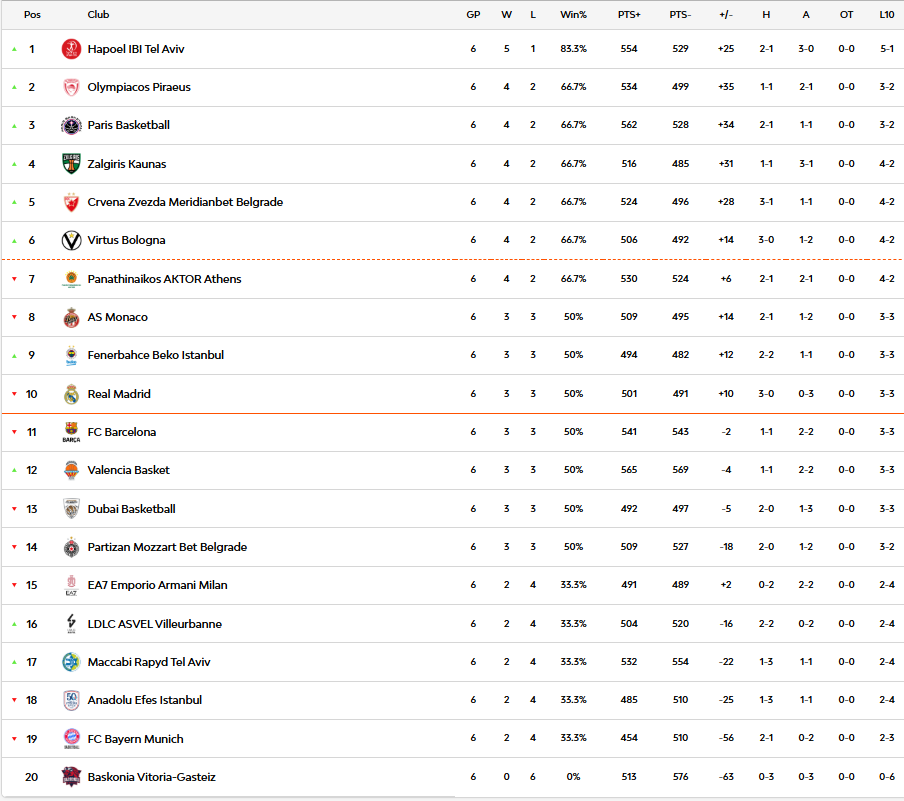Select the Valencia Basket table row name
The width and height of the screenshot is (904, 801).
128,470
